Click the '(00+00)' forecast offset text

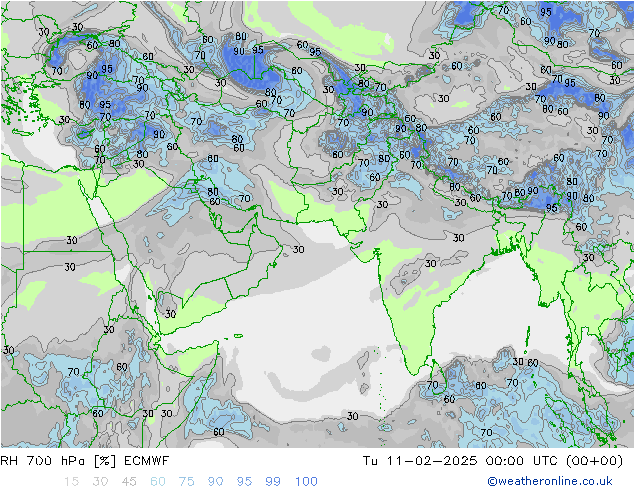click(594, 461)
